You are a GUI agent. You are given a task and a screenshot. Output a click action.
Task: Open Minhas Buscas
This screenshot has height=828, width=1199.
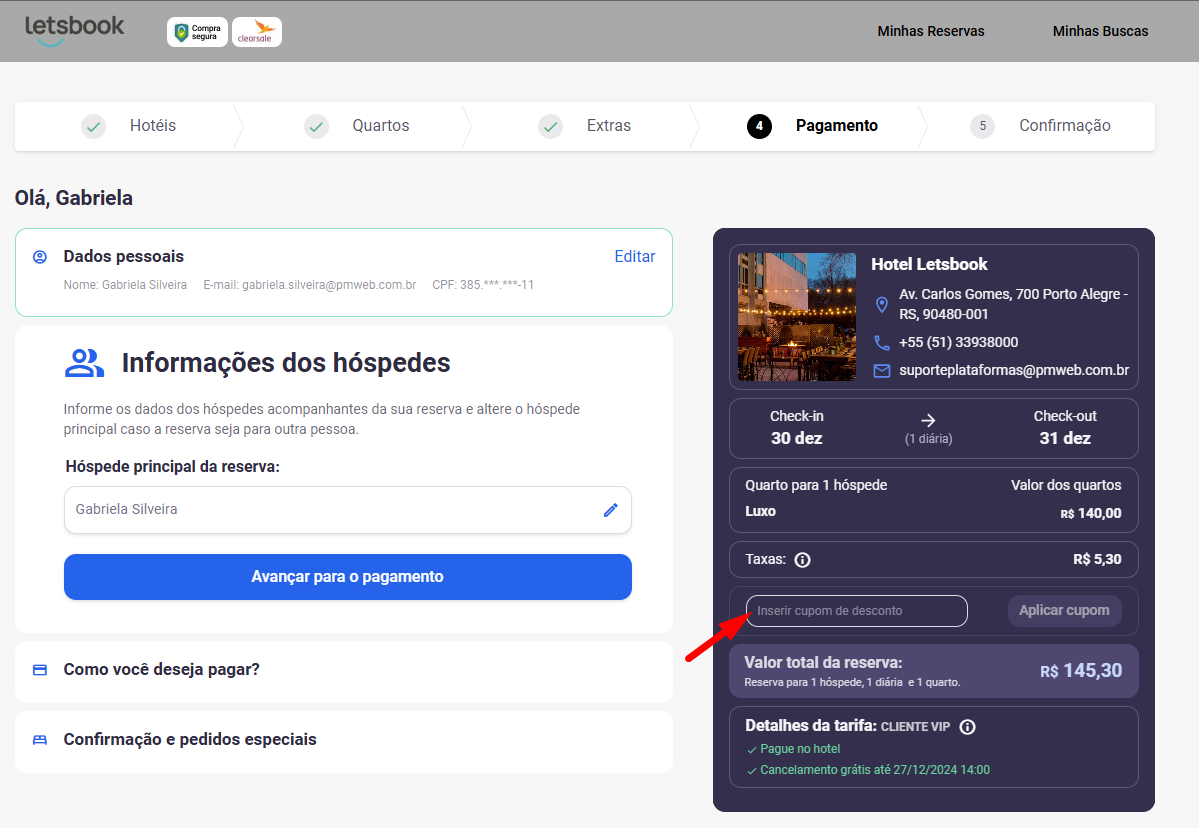coord(1100,31)
